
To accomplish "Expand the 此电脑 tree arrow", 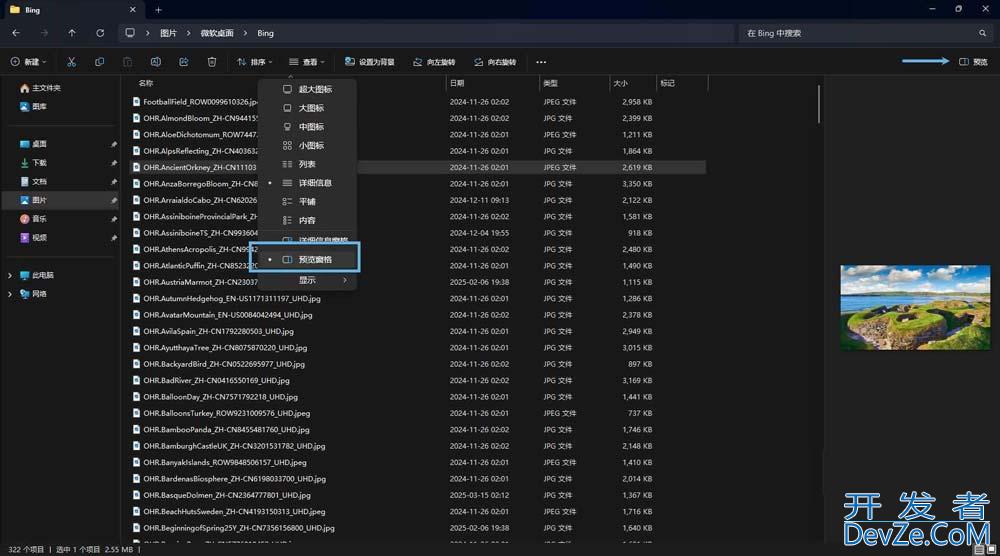I will tap(10, 275).
